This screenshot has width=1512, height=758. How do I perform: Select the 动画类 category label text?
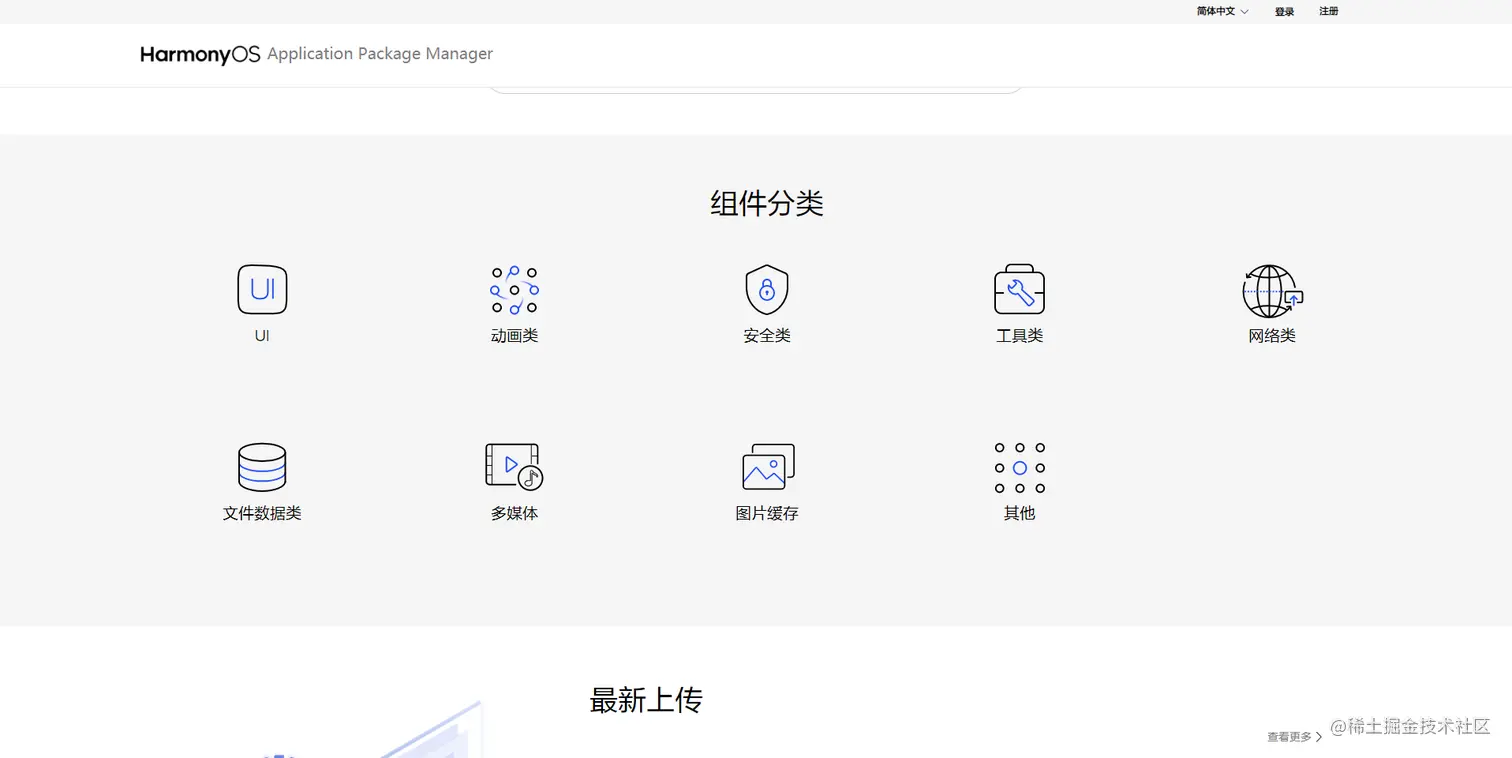[x=514, y=335]
